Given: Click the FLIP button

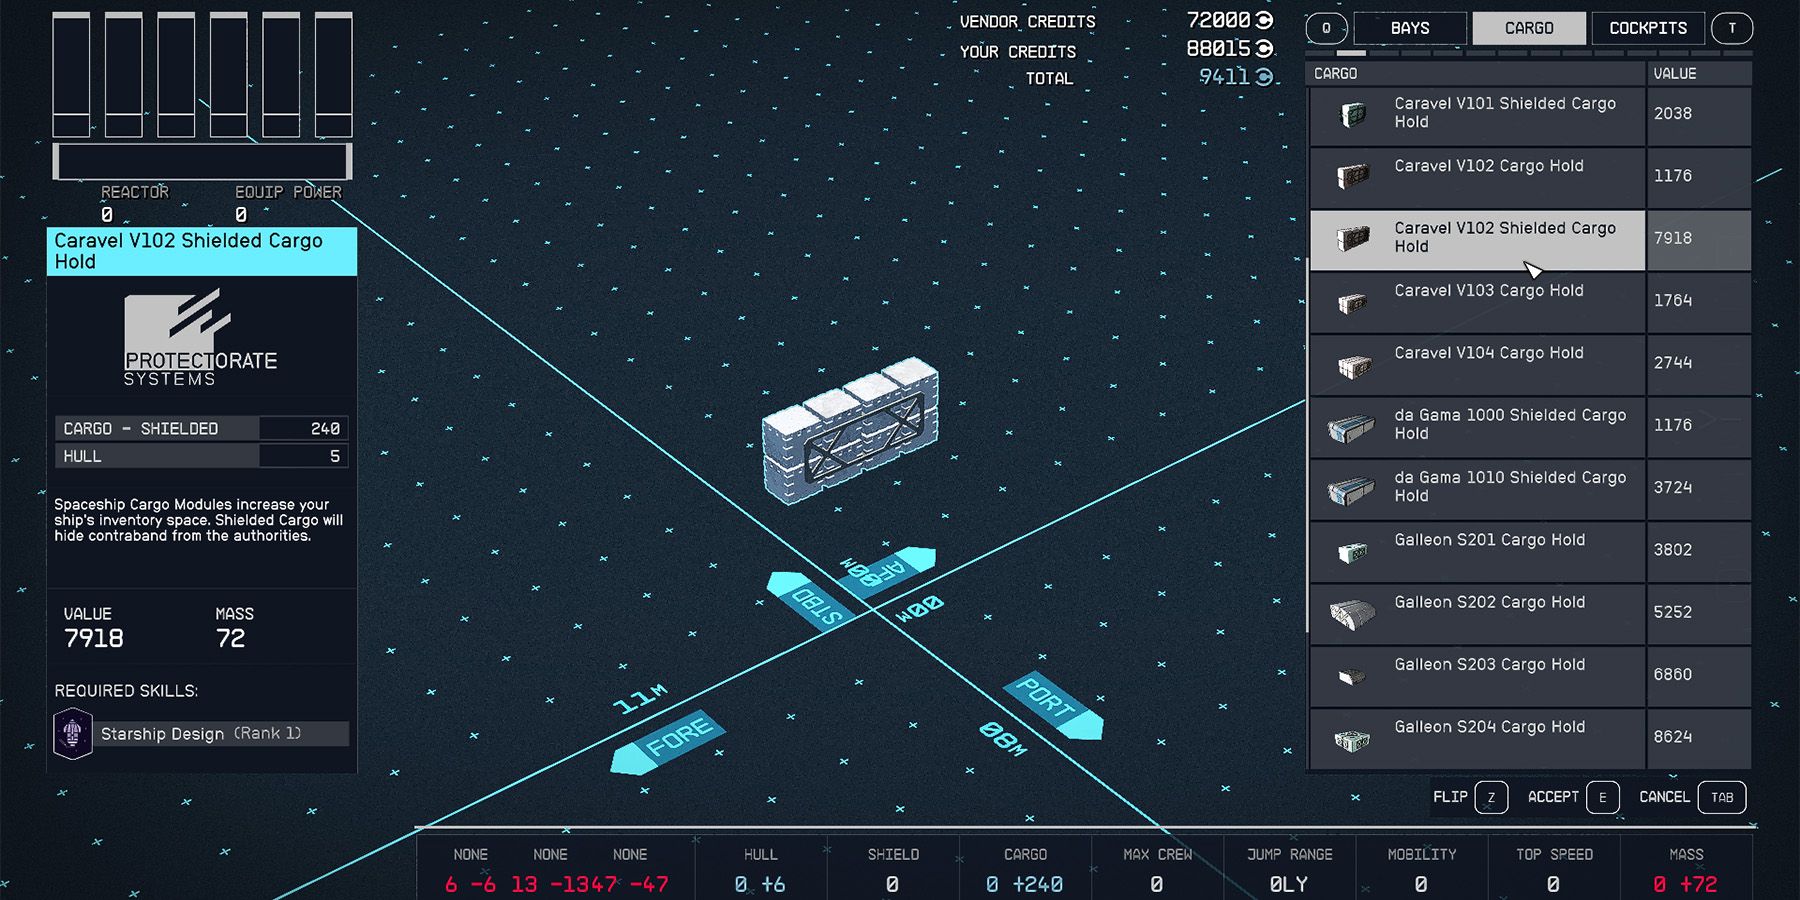Looking at the screenshot, I should point(1452,797).
